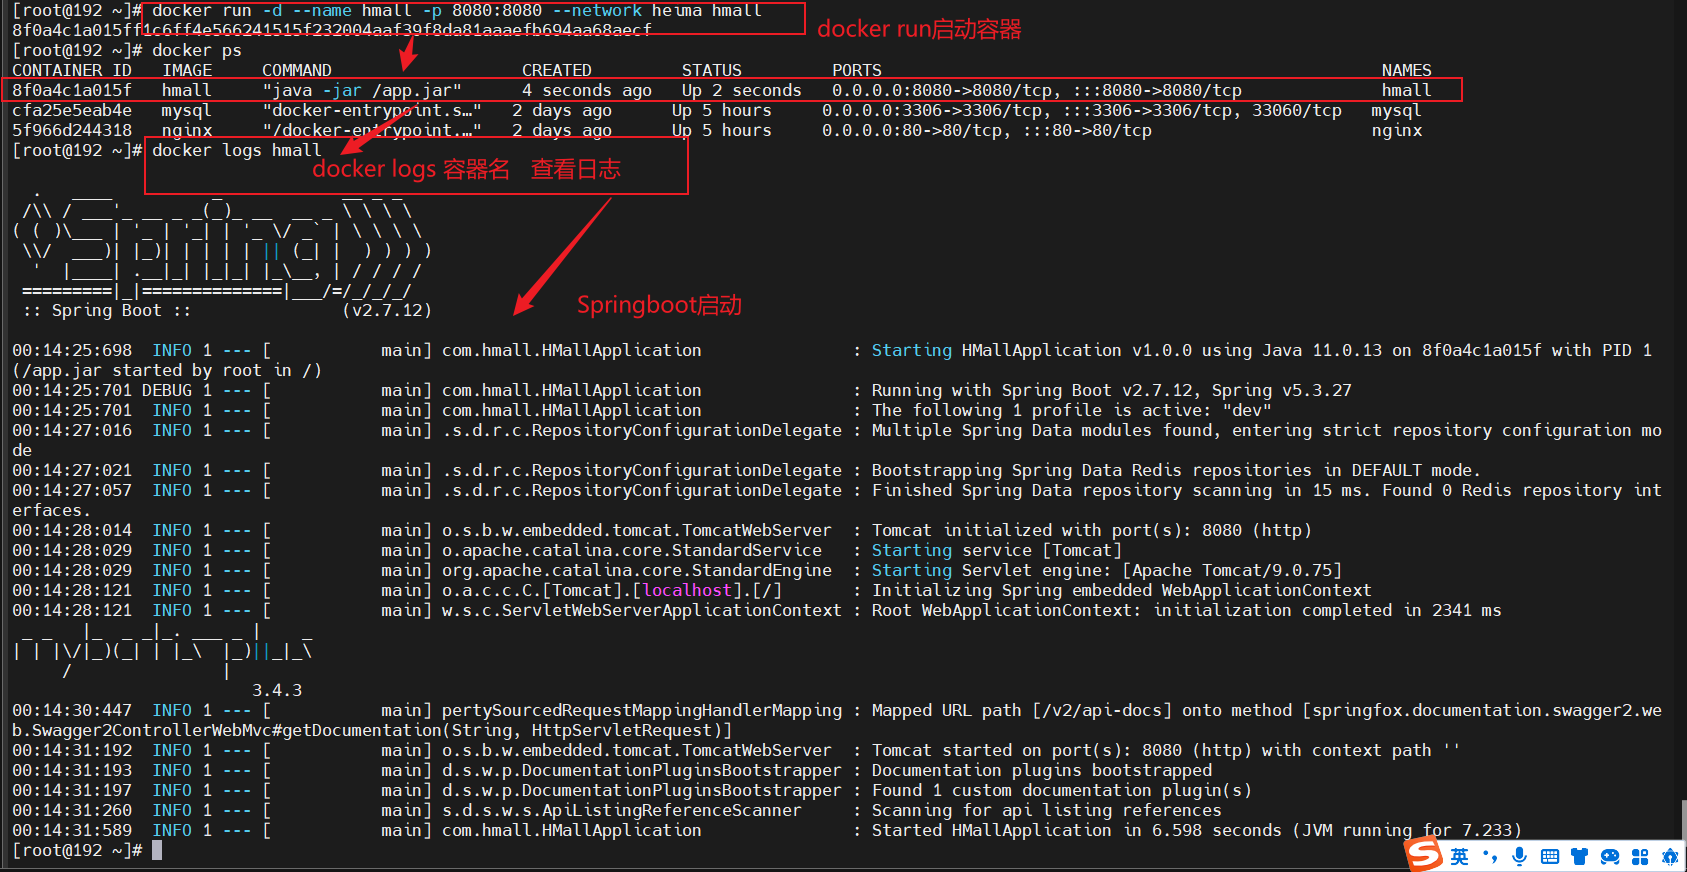Open the four-square toolbox icon in IME bar
The height and width of the screenshot is (872, 1687).
pos(1640,857)
